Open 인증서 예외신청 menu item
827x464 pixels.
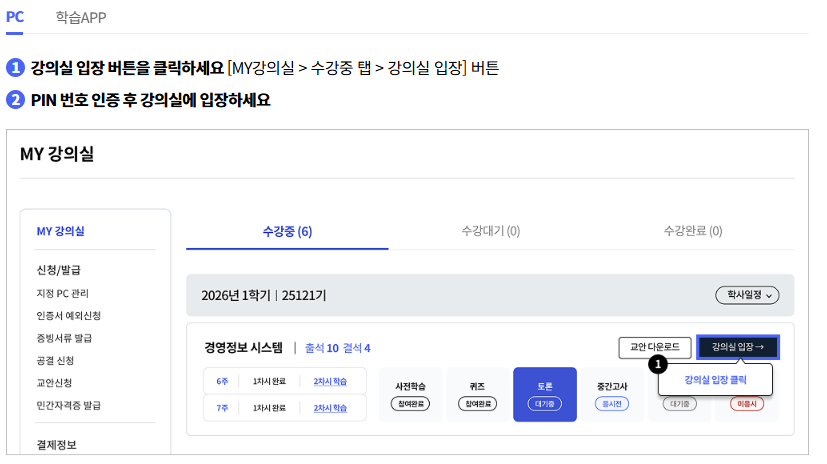(68, 316)
